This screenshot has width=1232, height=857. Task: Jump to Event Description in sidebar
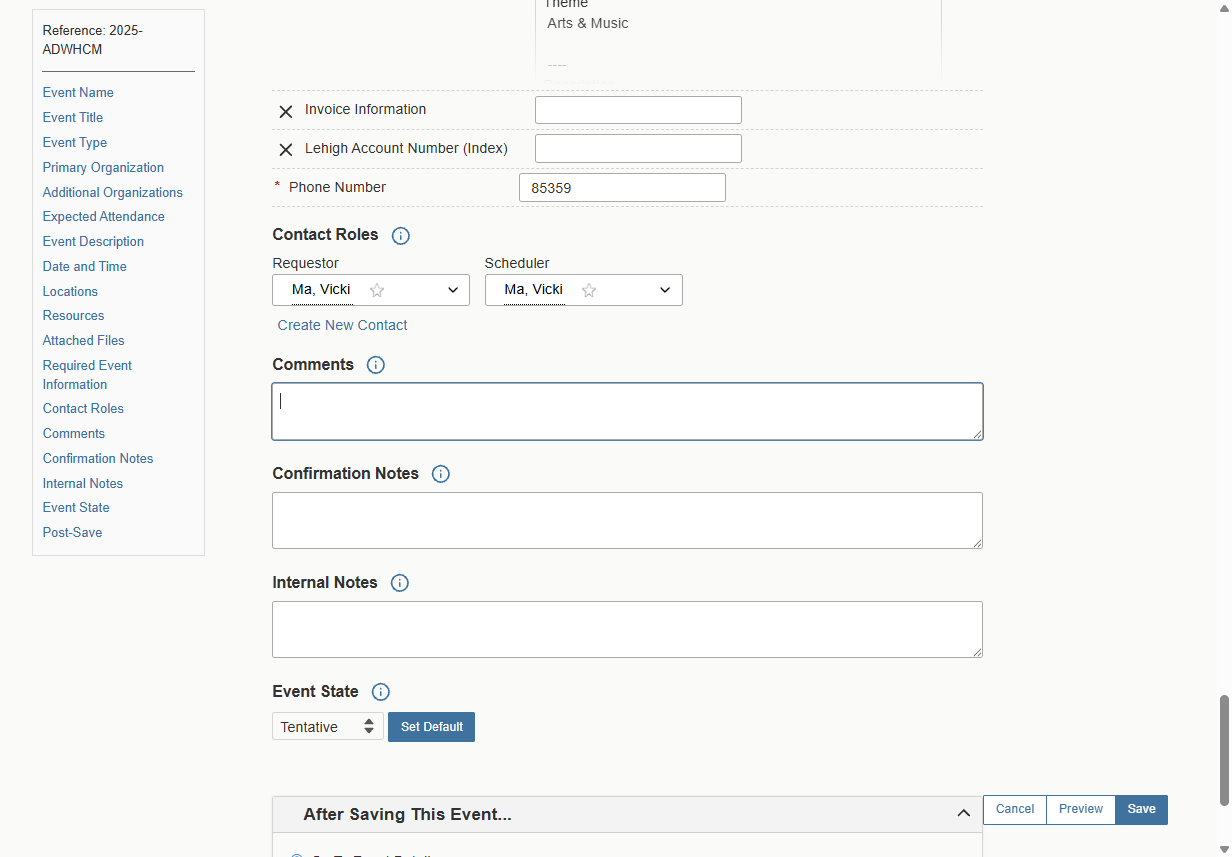pos(93,241)
